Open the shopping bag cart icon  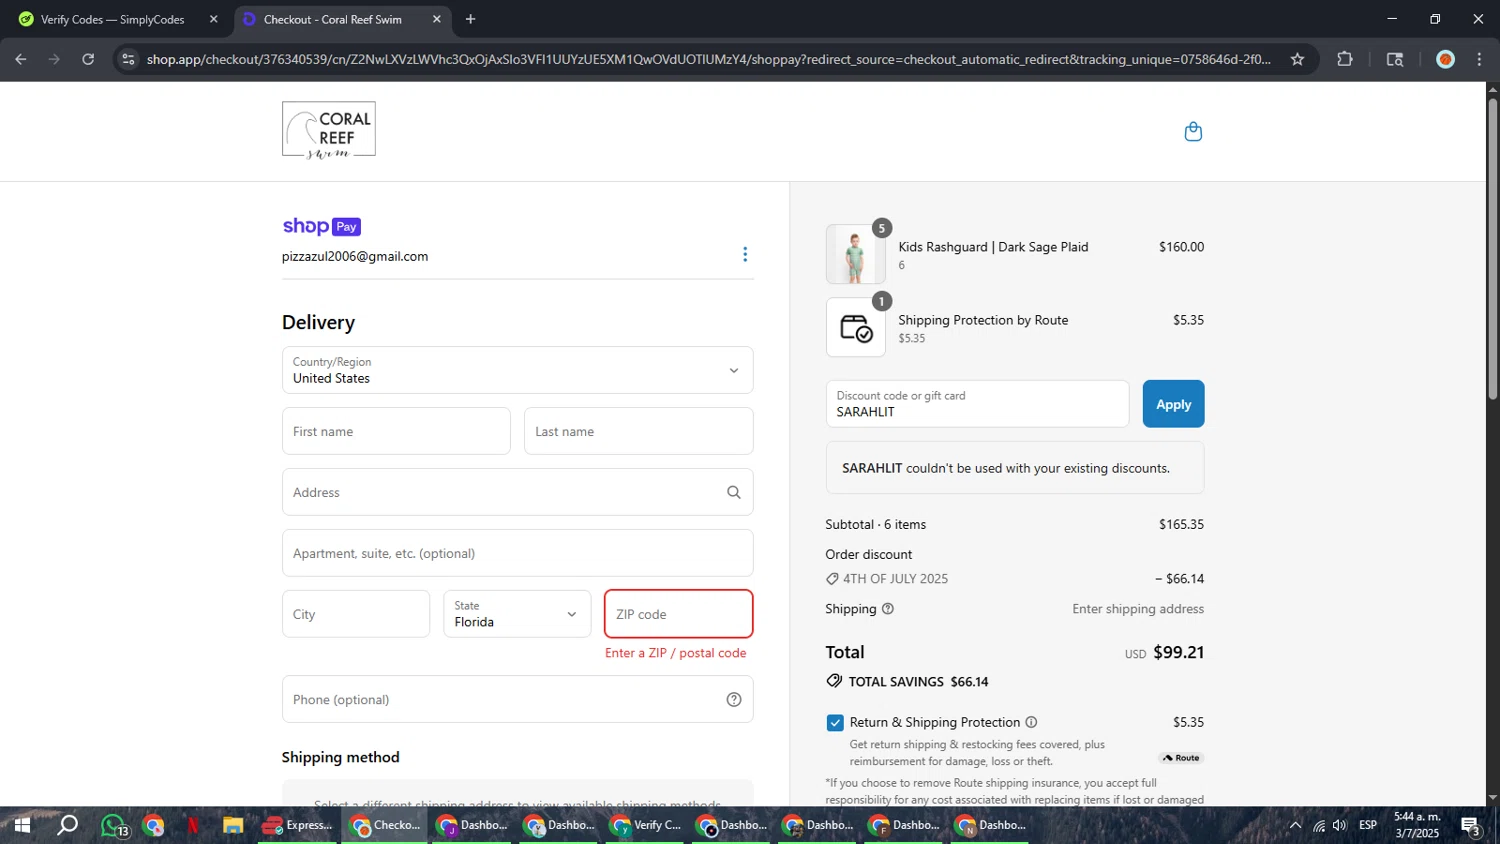coord(1193,132)
